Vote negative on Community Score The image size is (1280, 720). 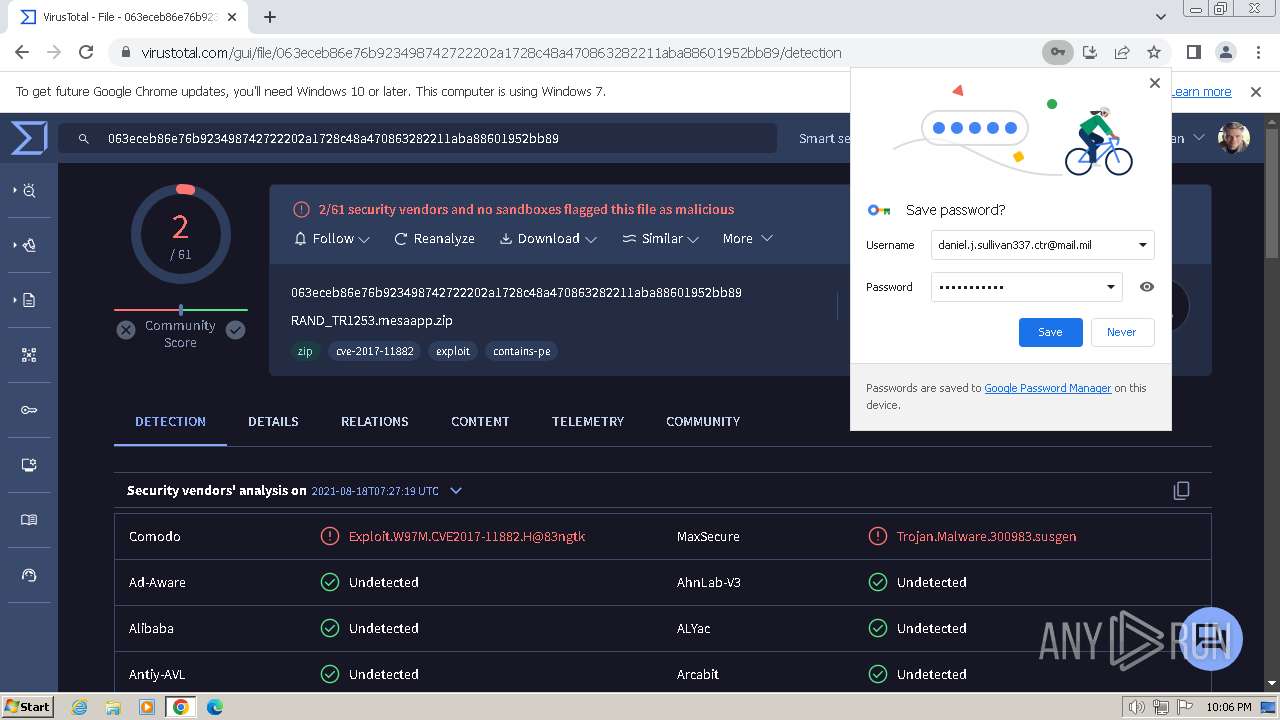click(x=126, y=330)
